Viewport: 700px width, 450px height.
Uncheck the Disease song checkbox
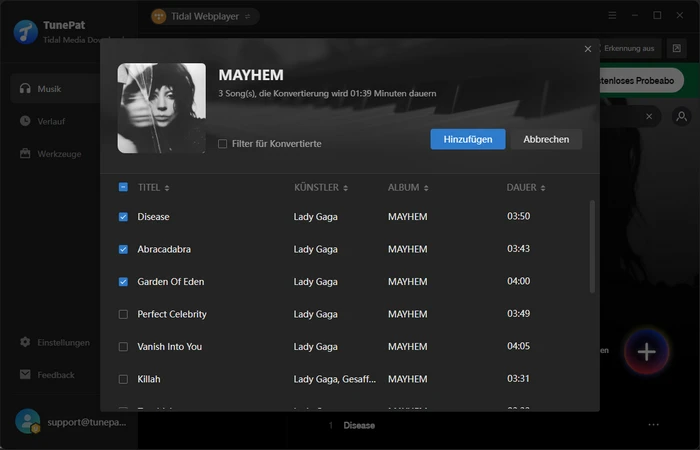point(123,217)
